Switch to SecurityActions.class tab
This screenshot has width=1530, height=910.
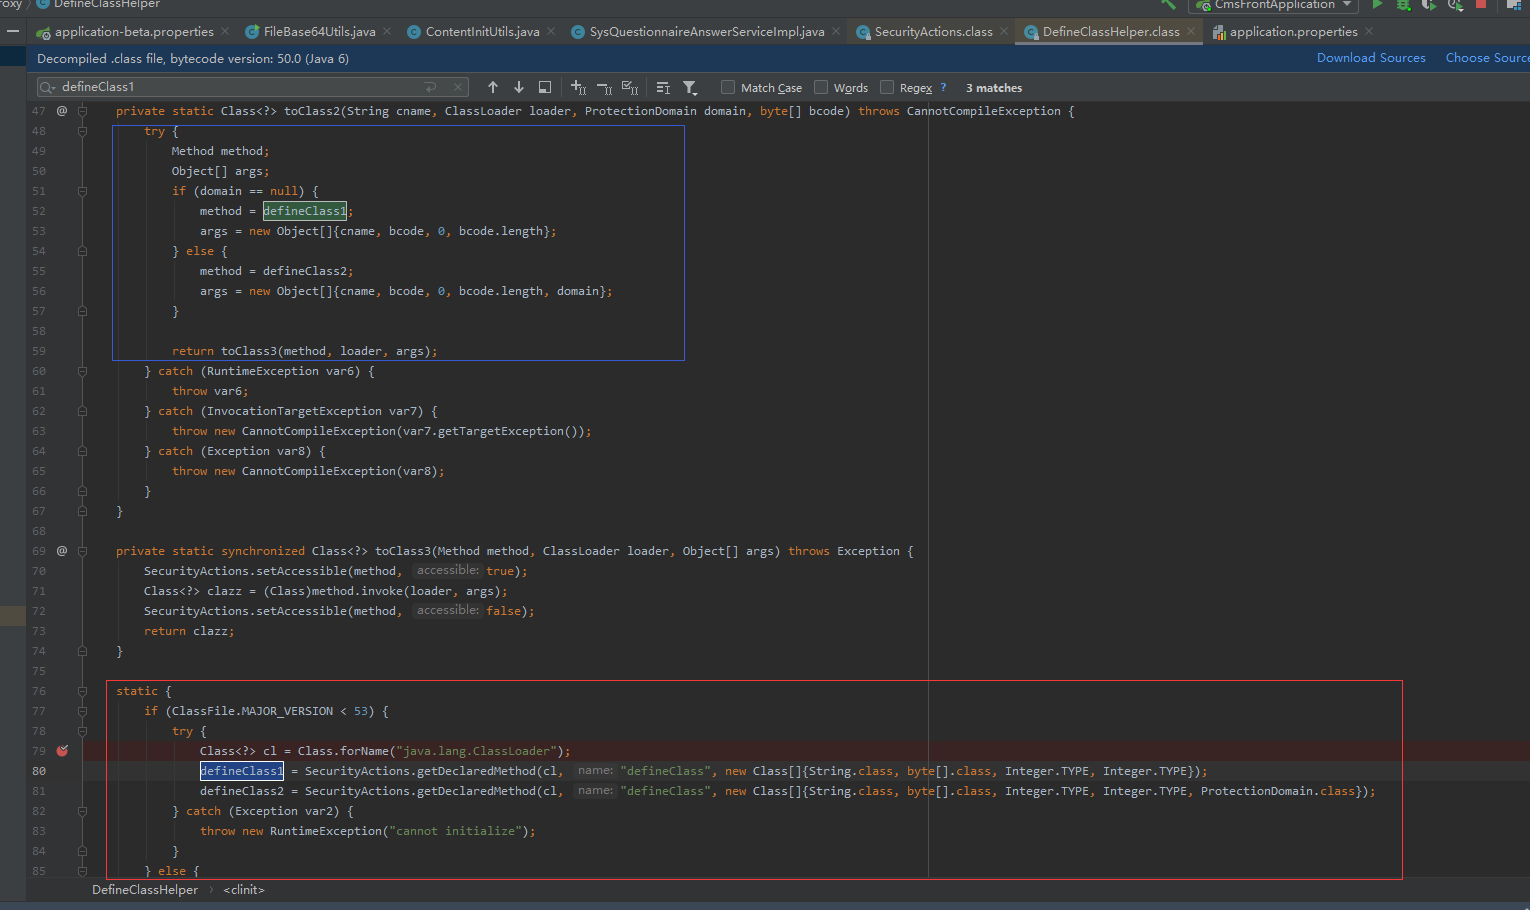[x=932, y=32]
